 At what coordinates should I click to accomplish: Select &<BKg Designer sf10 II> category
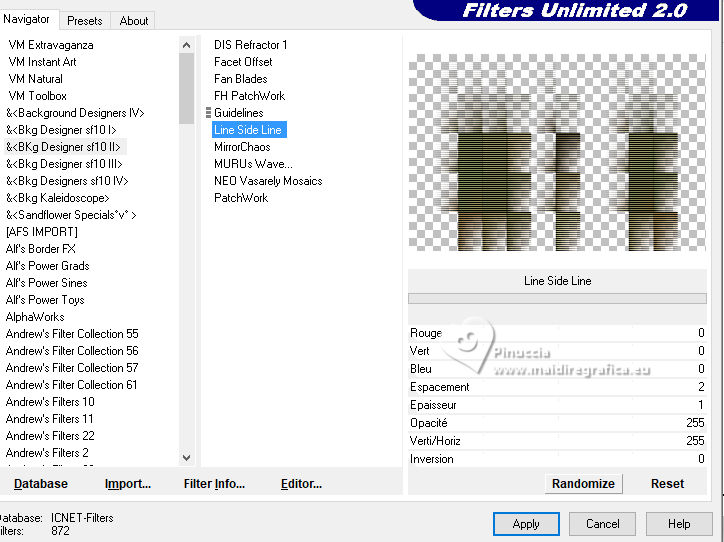tap(63, 147)
